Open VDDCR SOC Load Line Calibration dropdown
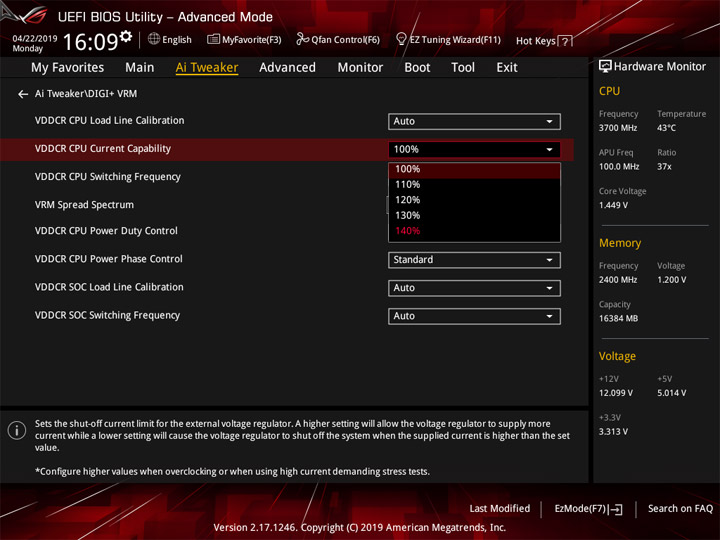 click(474, 288)
